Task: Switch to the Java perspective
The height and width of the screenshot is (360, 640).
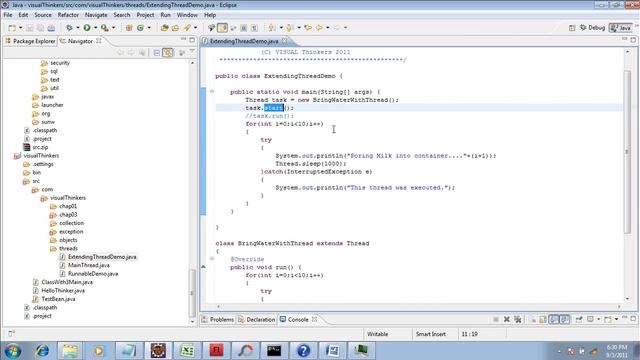Action: point(621,28)
